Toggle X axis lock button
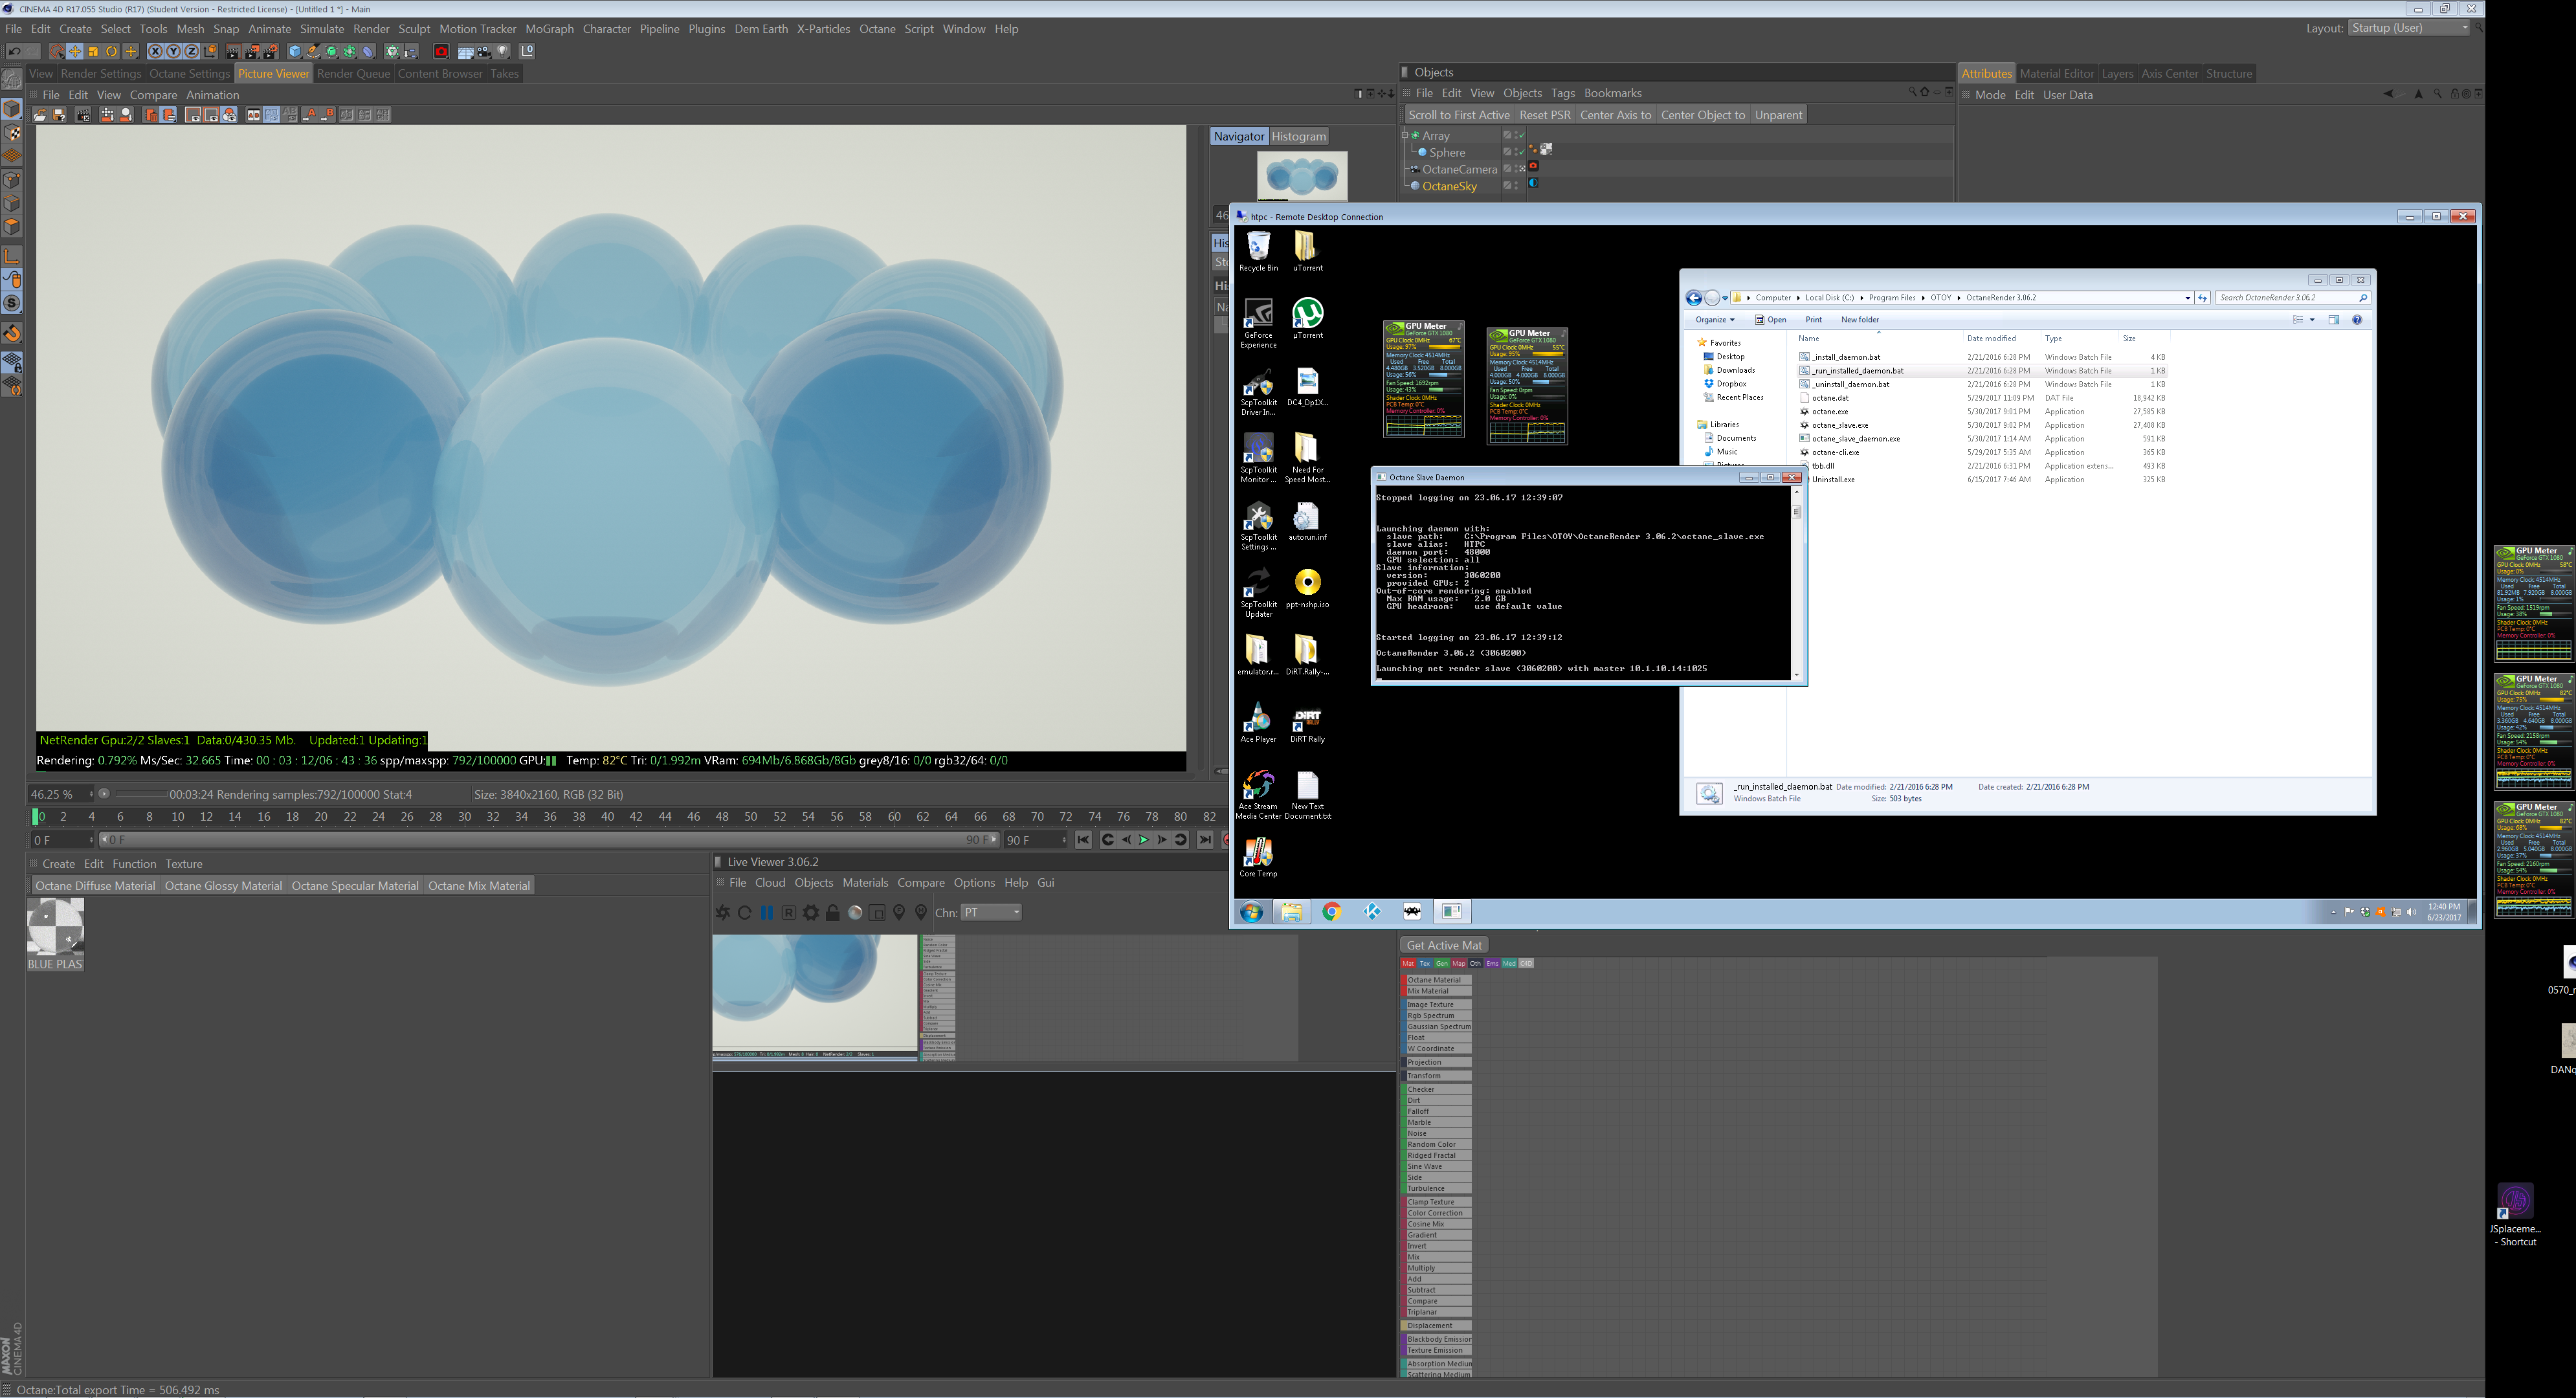The width and height of the screenshot is (2576, 1398). click(155, 51)
